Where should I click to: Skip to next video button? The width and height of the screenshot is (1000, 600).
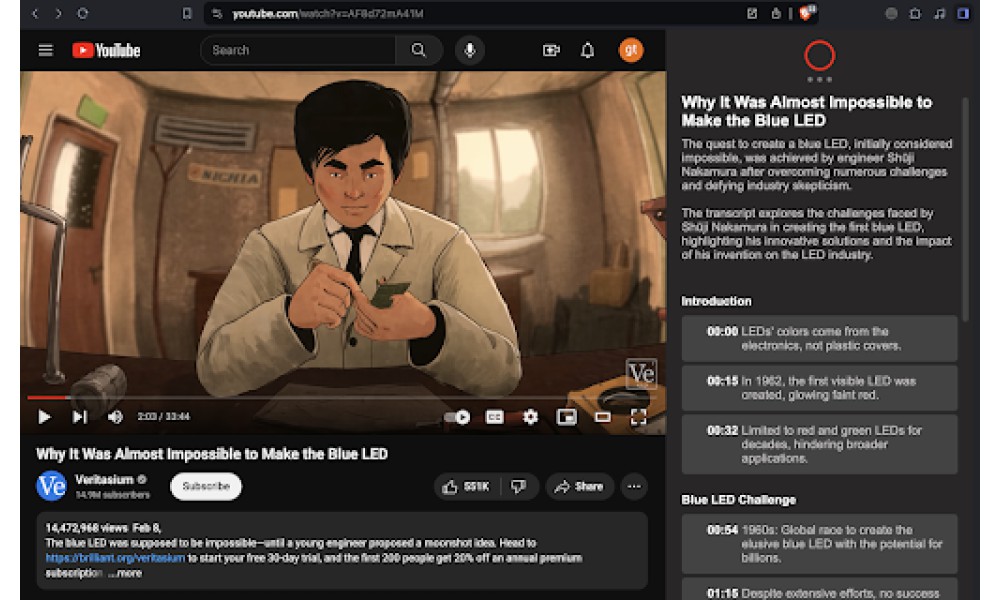(x=80, y=416)
